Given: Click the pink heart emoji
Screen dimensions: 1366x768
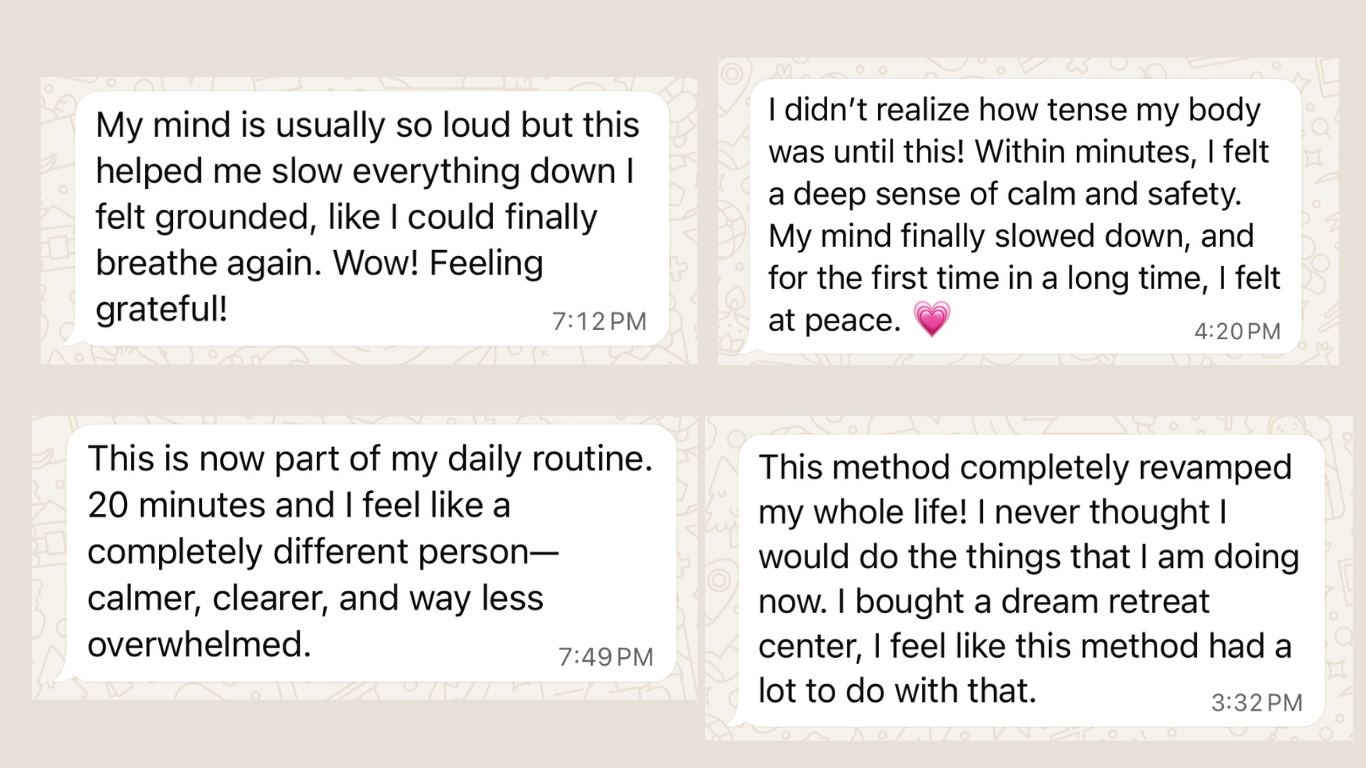Looking at the screenshot, I should 932,320.
